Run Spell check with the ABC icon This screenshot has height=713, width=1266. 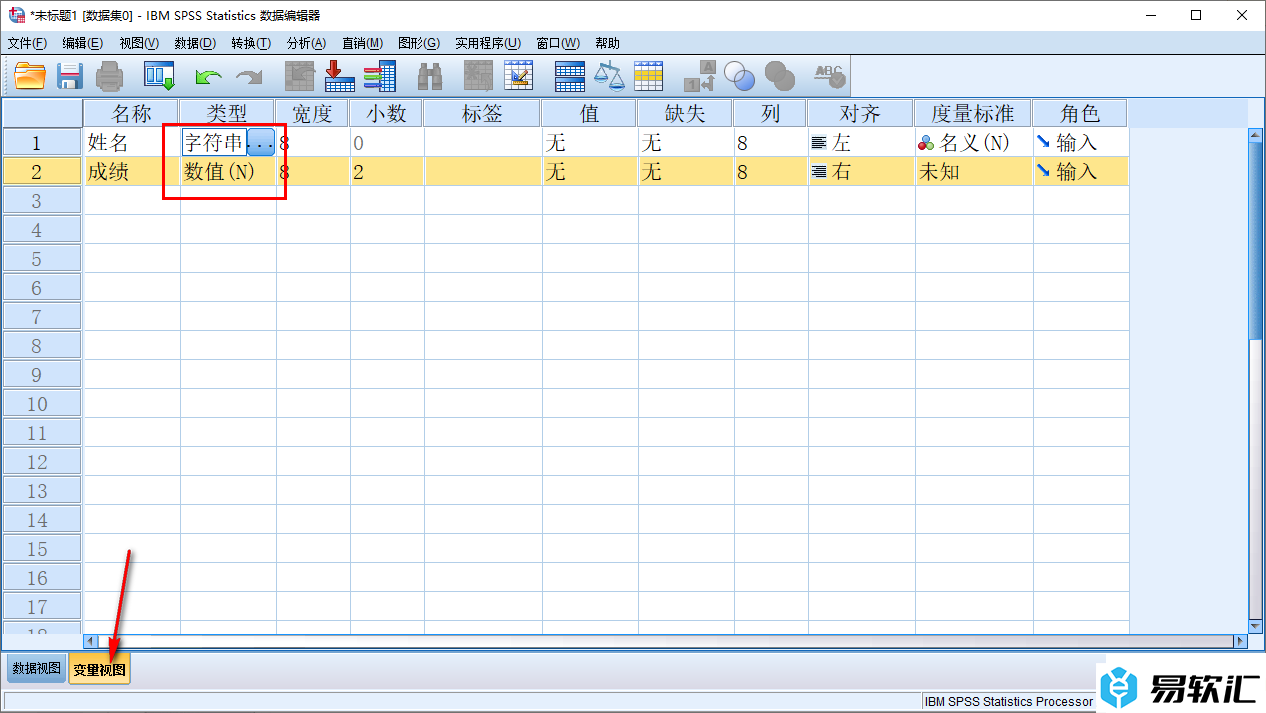829,76
